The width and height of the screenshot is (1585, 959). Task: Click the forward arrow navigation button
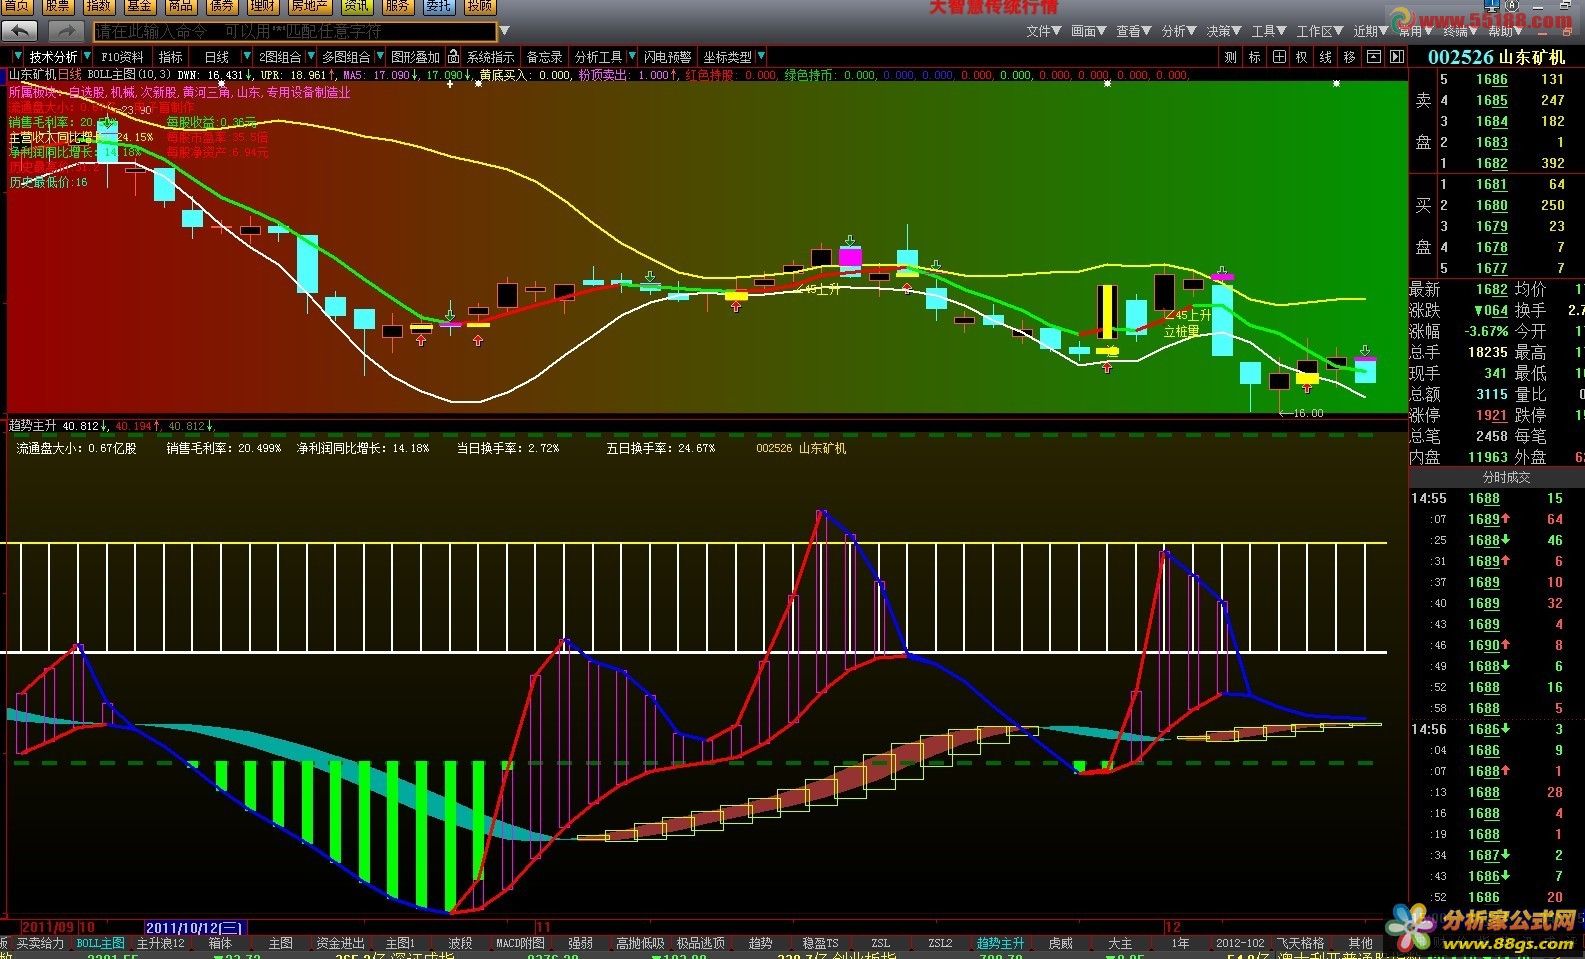(65, 32)
